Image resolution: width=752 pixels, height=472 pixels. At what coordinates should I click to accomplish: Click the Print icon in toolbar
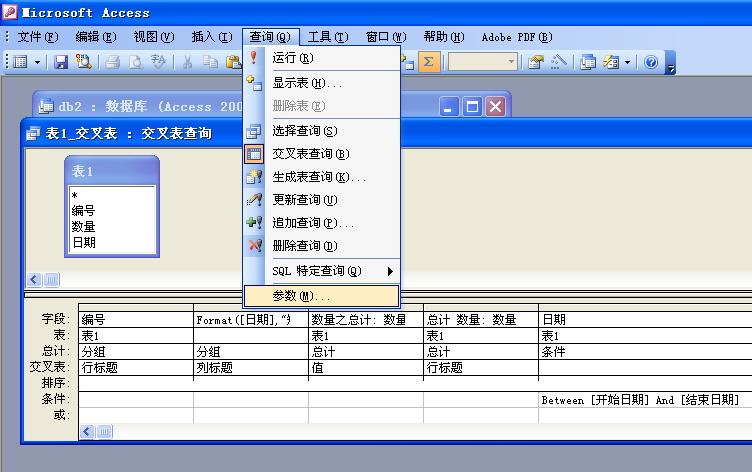(113, 62)
